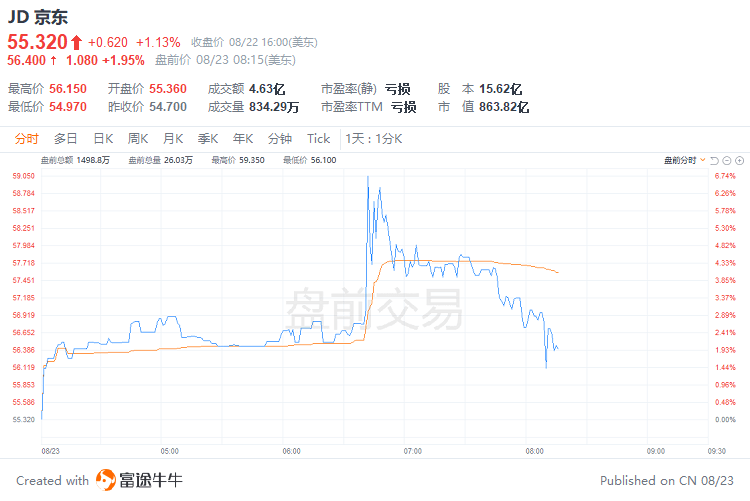Click the 成交额 4.63亿 value
The width and height of the screenshot is (750, 501).
[x=267, y=89]
